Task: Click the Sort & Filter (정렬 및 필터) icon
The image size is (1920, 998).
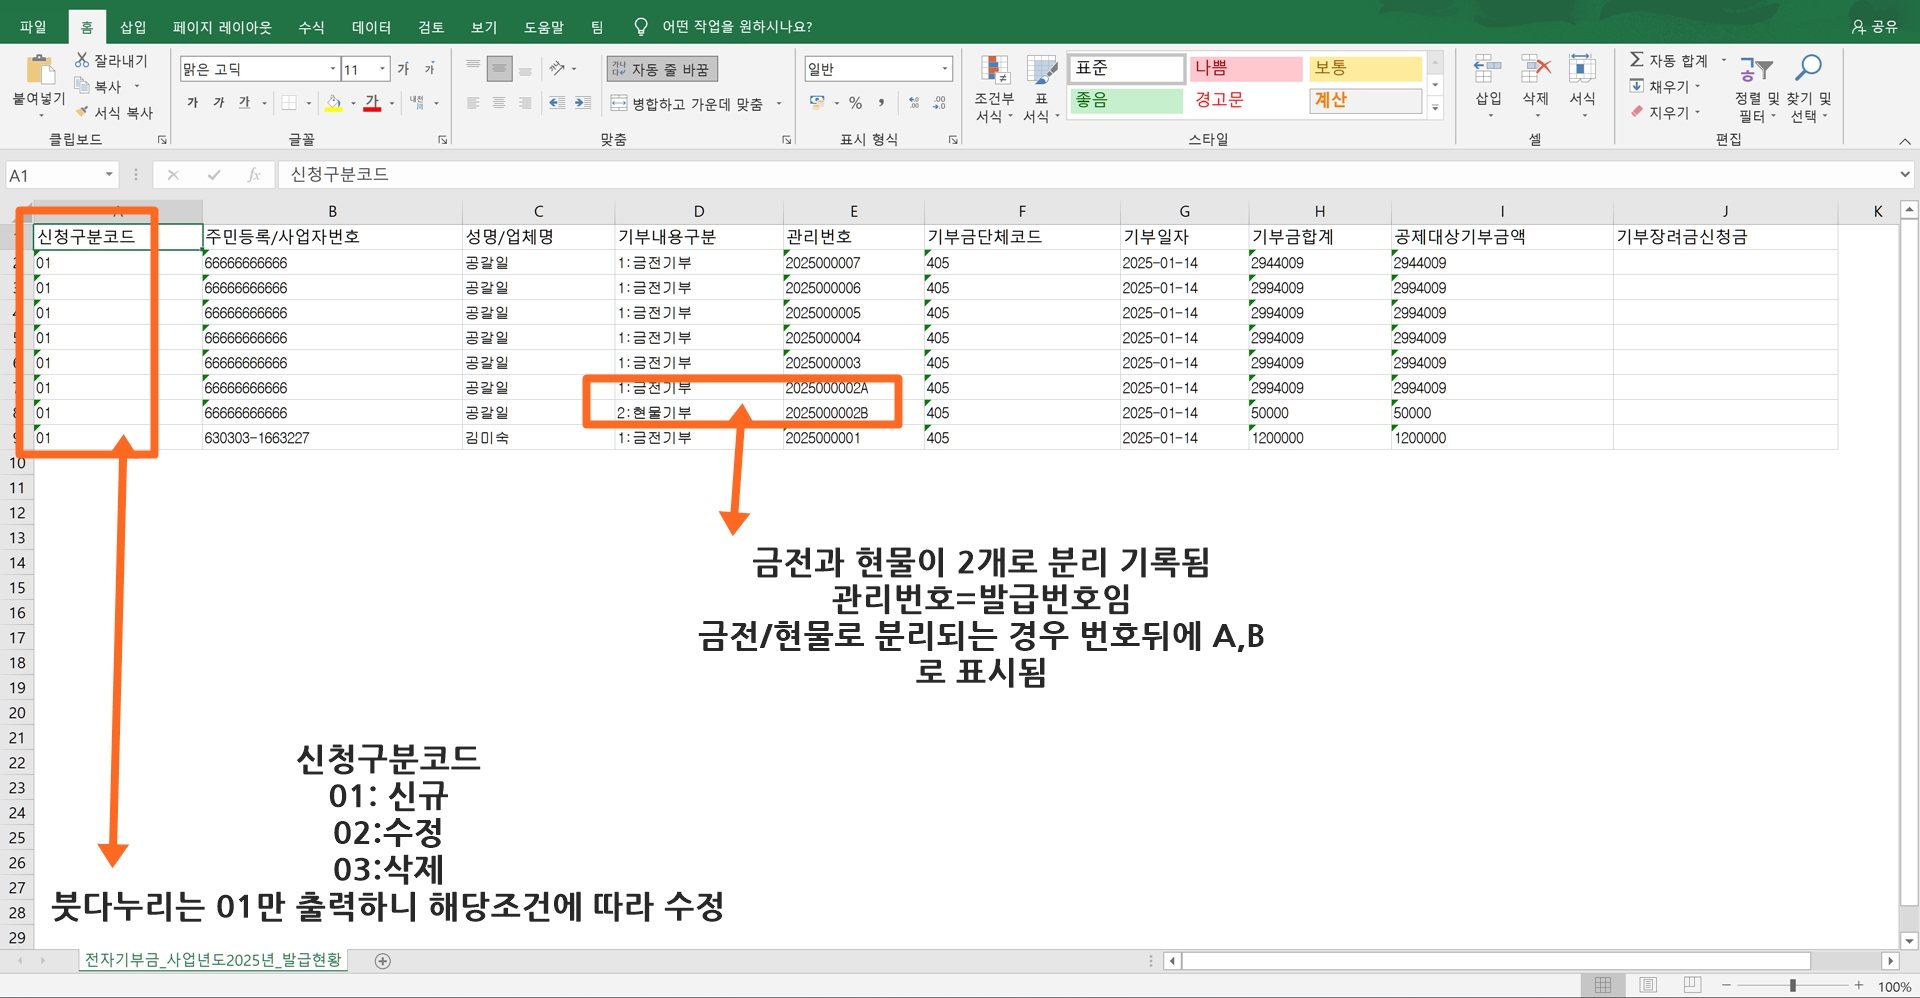Action: tap(1755, 70)
